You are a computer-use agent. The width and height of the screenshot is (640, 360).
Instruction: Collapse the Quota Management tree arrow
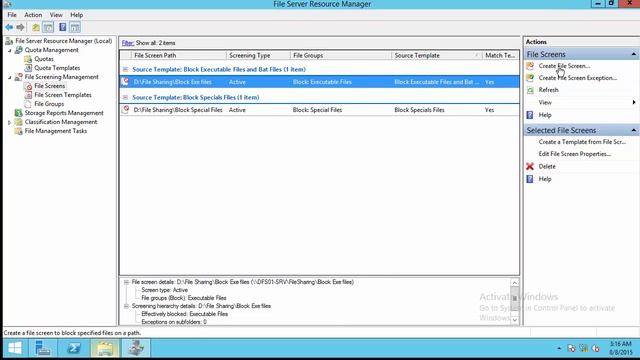pyautogui.click(x=10, y=50)
